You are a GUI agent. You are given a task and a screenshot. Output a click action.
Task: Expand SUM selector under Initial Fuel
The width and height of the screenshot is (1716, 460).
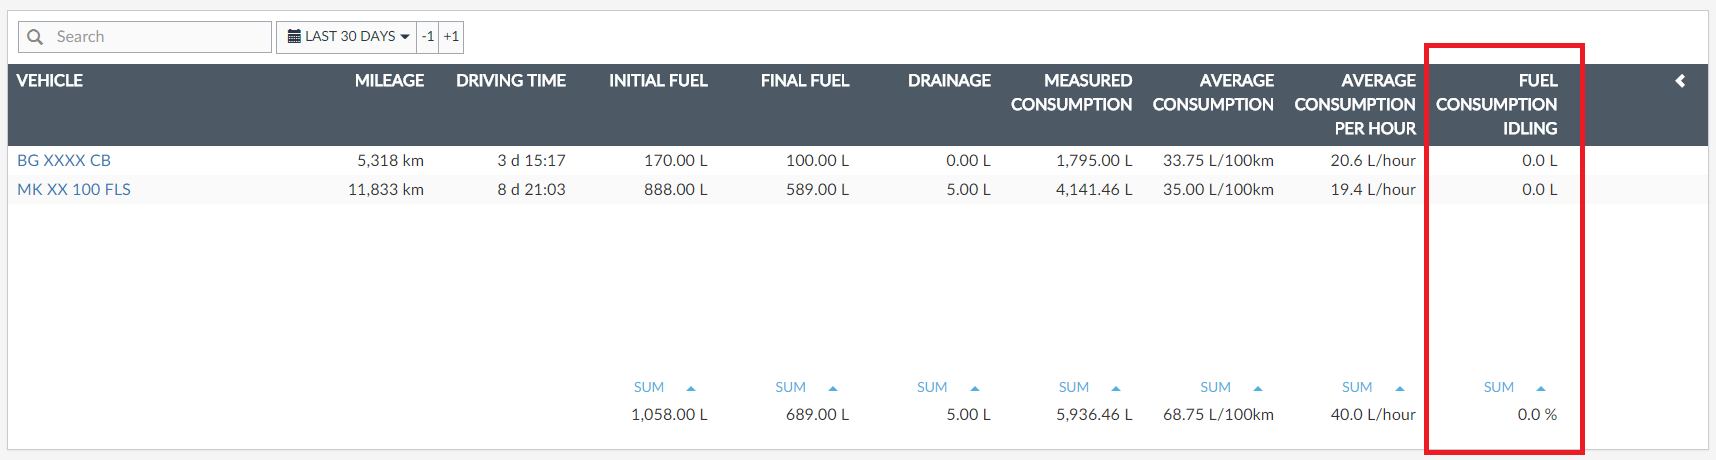pos(664,388)
